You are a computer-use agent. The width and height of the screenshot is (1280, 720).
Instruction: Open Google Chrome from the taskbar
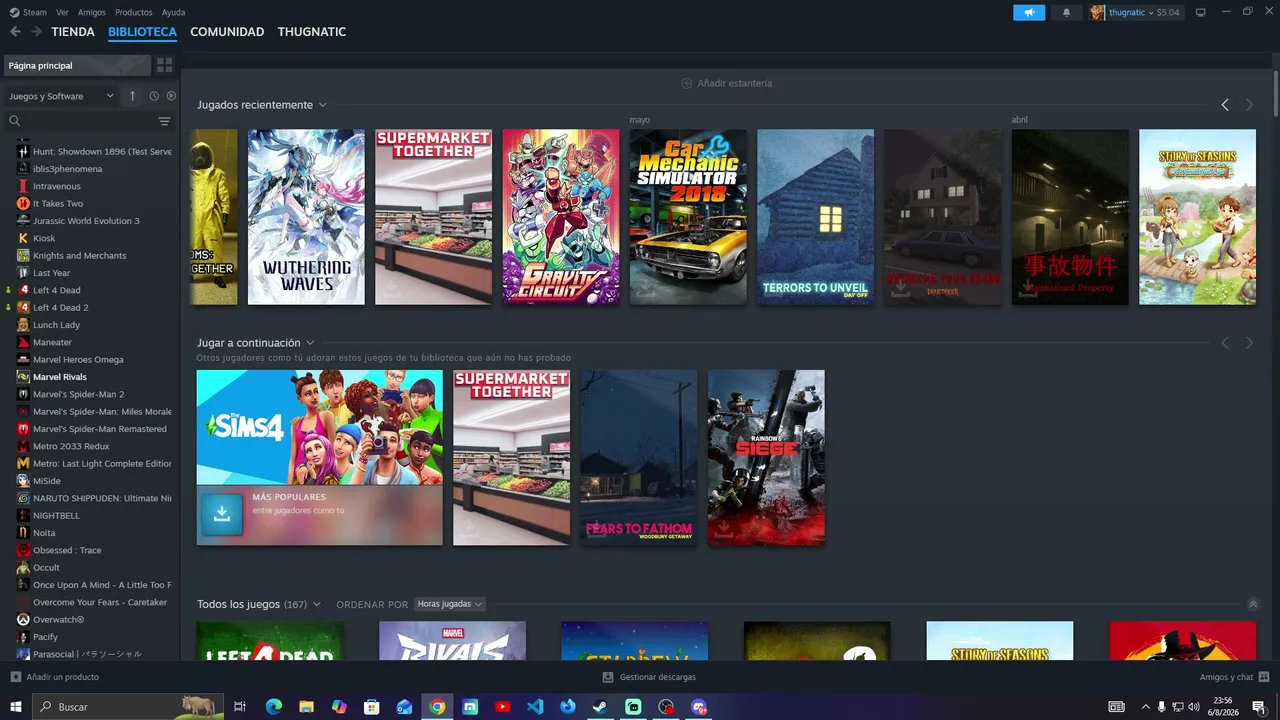coord(437,707)
